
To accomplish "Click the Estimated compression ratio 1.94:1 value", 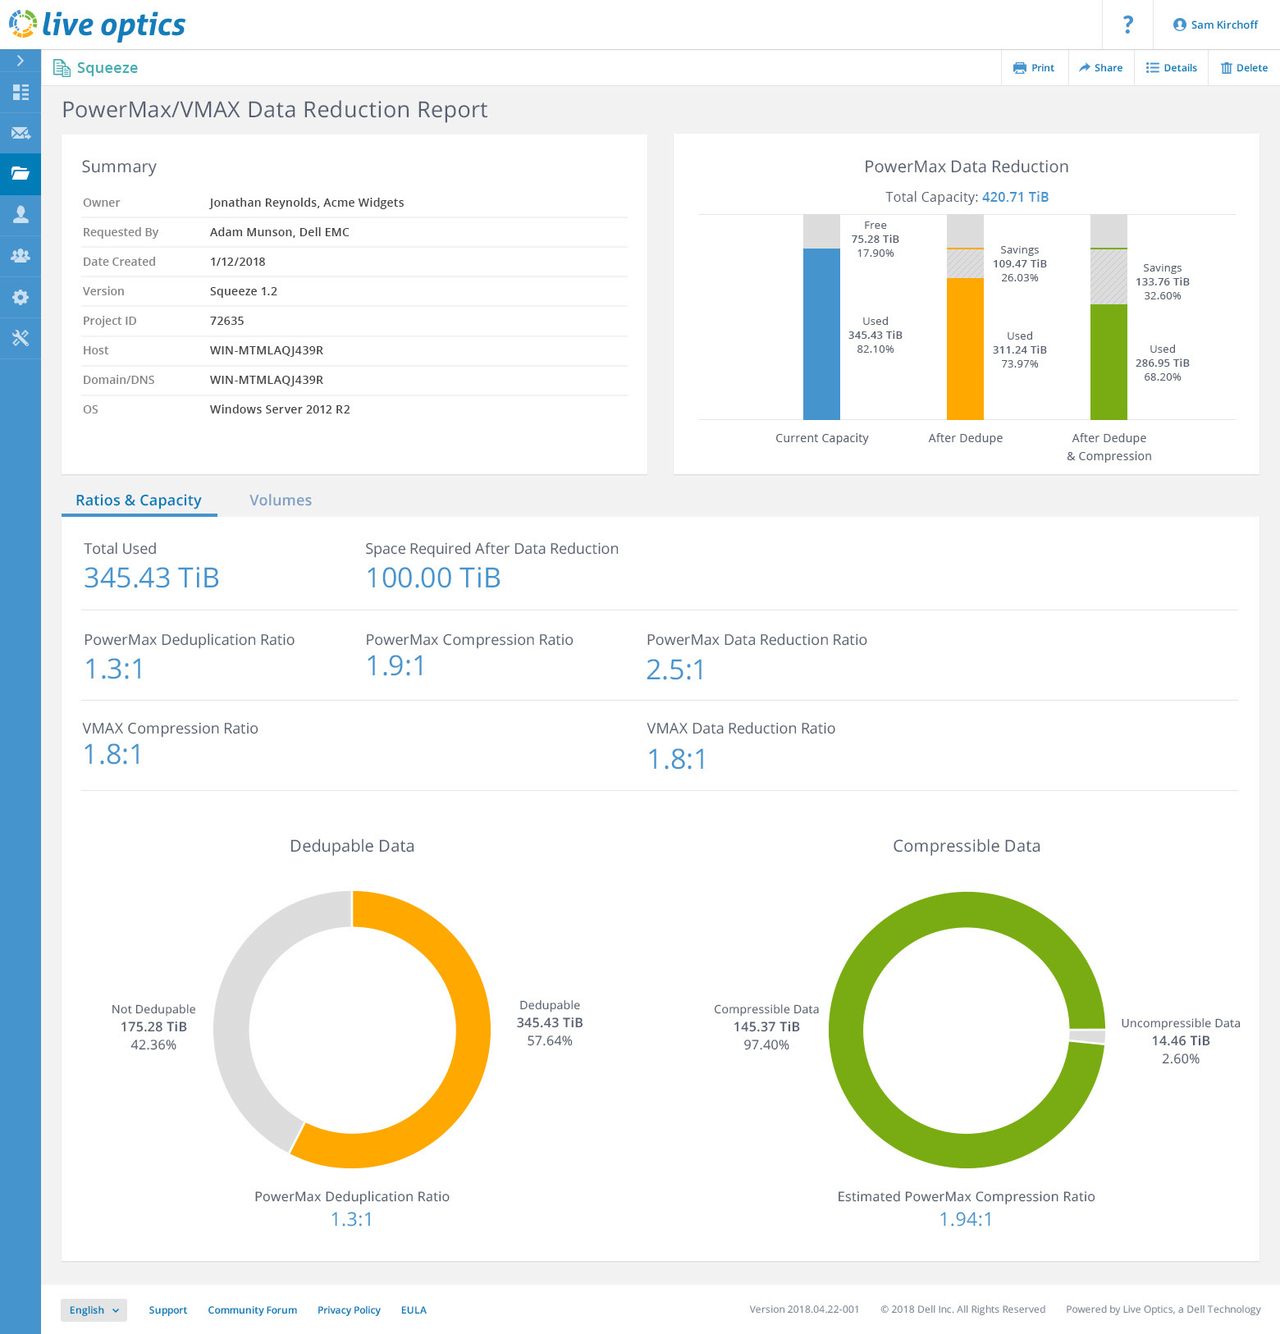I will click(x=966, y=1219).
